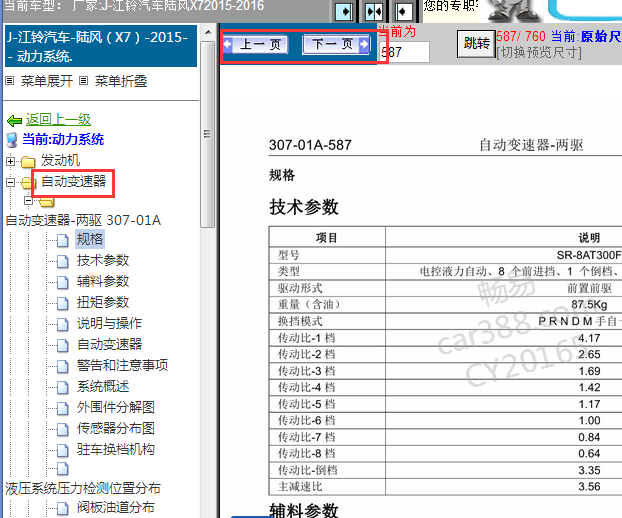Click 切换预览尺寸 link

[x=539, y=52]
